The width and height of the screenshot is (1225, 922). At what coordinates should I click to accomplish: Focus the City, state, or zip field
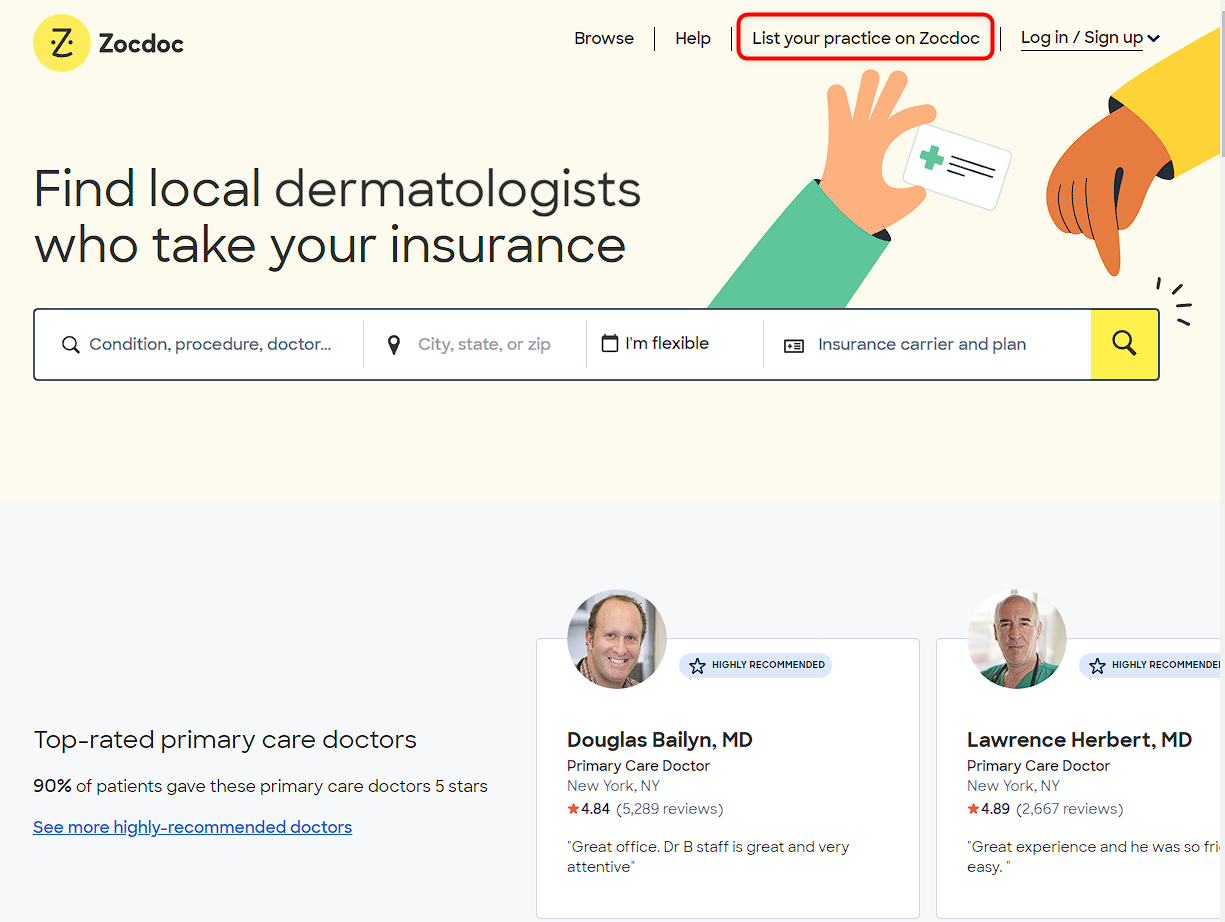coord(475,344)
